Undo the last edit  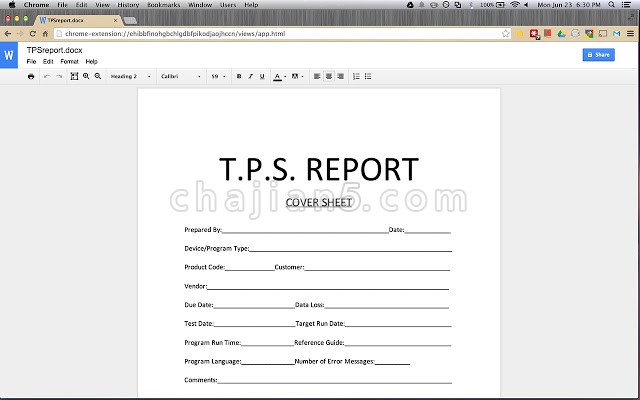coord(47,76)
